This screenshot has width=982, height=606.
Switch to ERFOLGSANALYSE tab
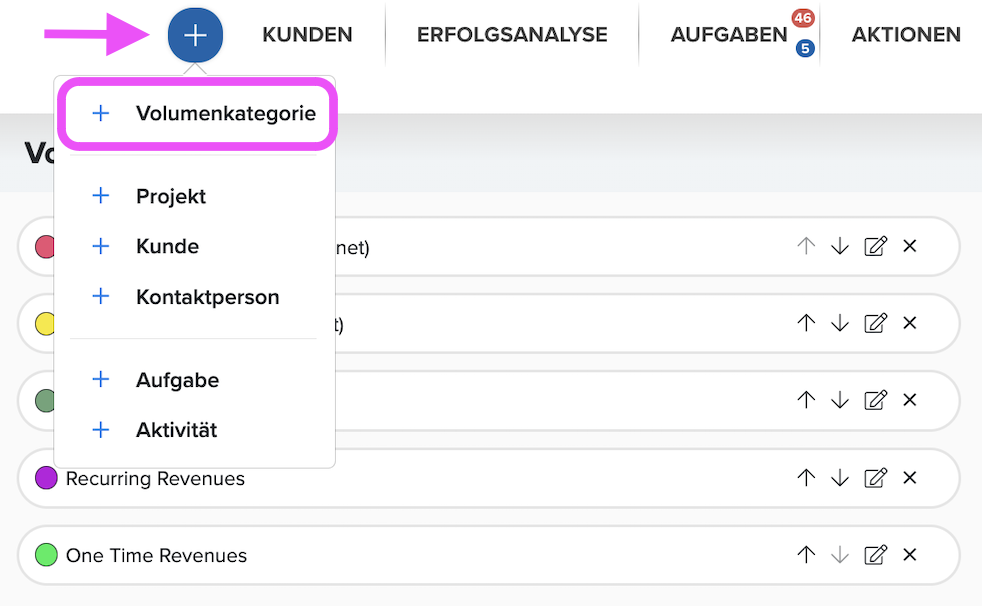click(512, 34)
